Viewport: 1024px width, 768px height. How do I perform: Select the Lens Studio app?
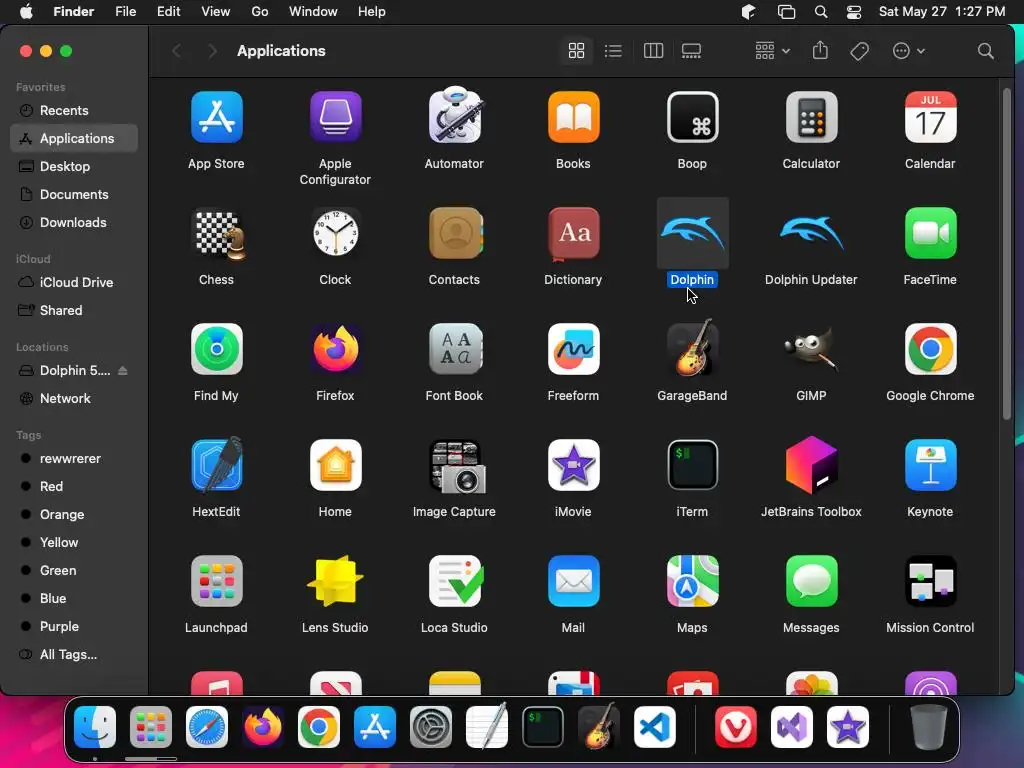pos(336,581)
